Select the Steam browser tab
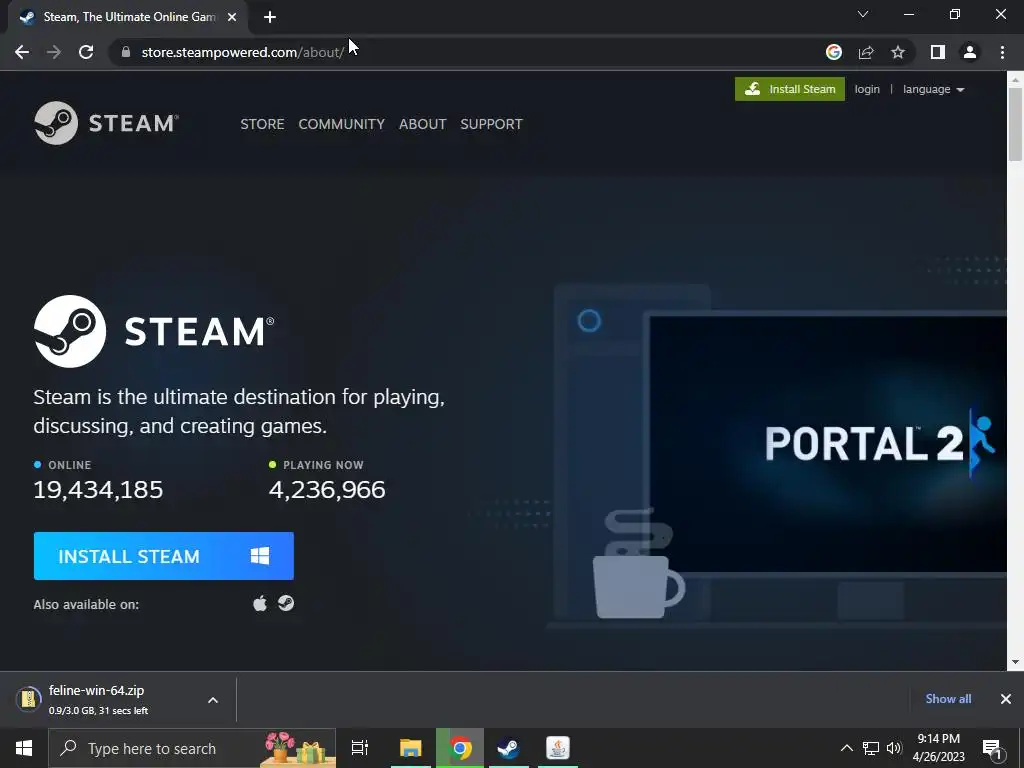 pyautogui.click(x=128, y=17)
